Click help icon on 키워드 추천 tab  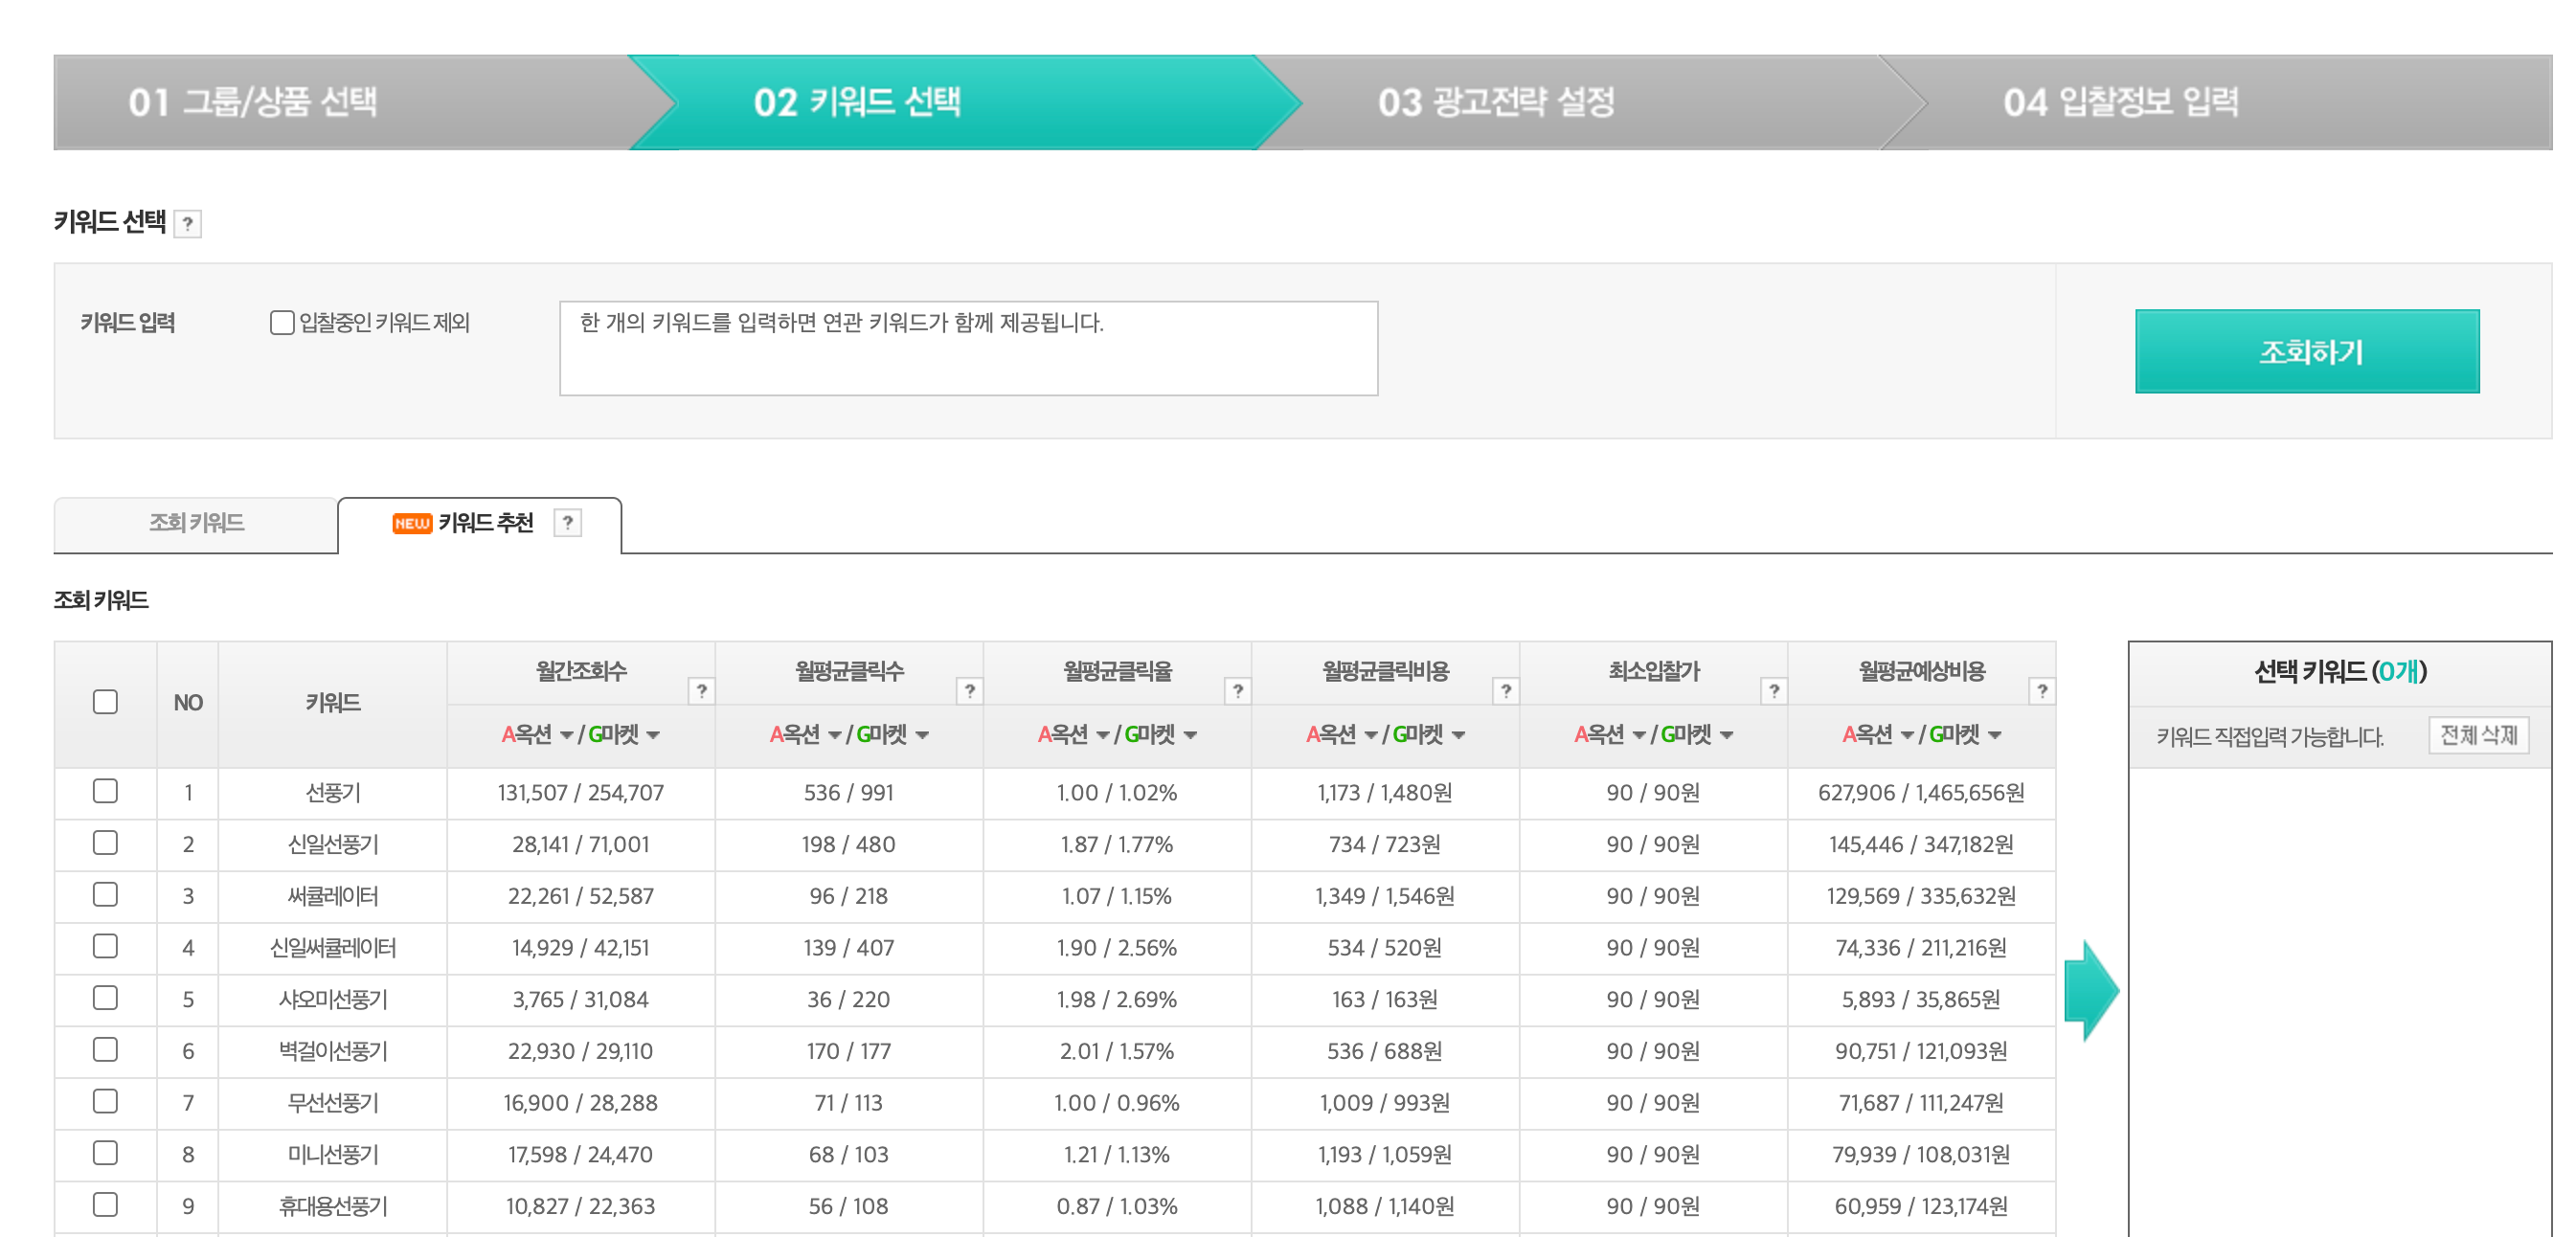[567, 522]
